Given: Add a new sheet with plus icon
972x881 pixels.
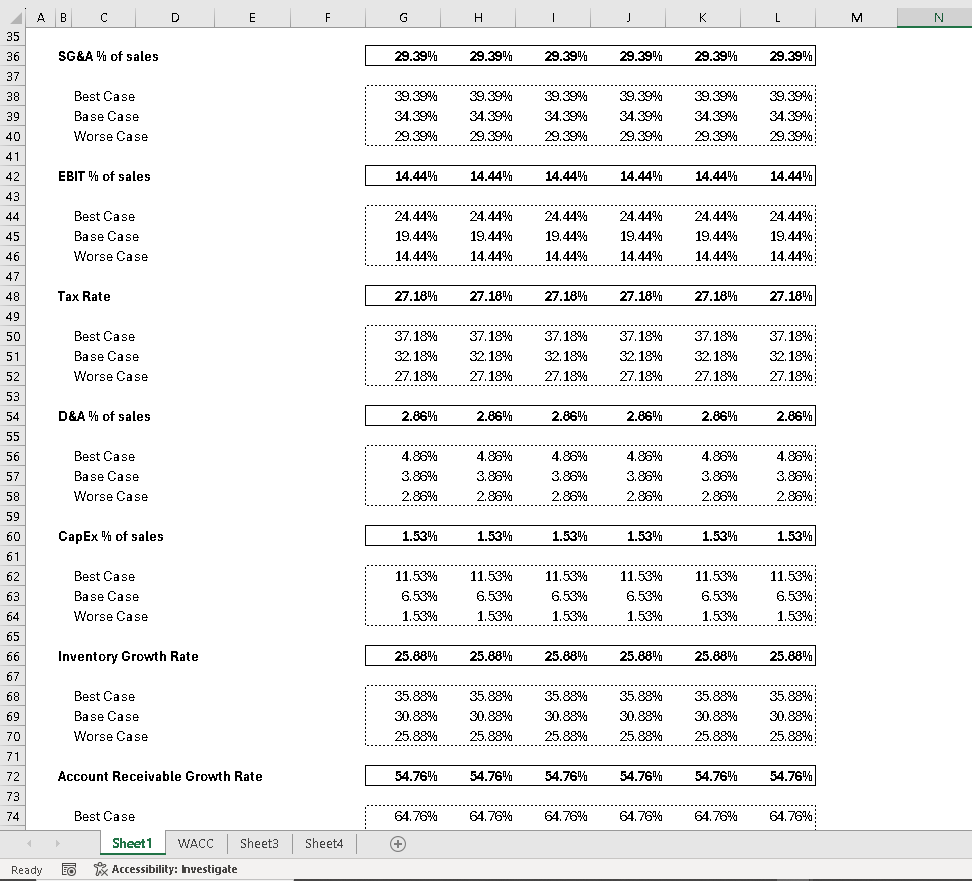Looking at the screenshot, I should point(398,844).
